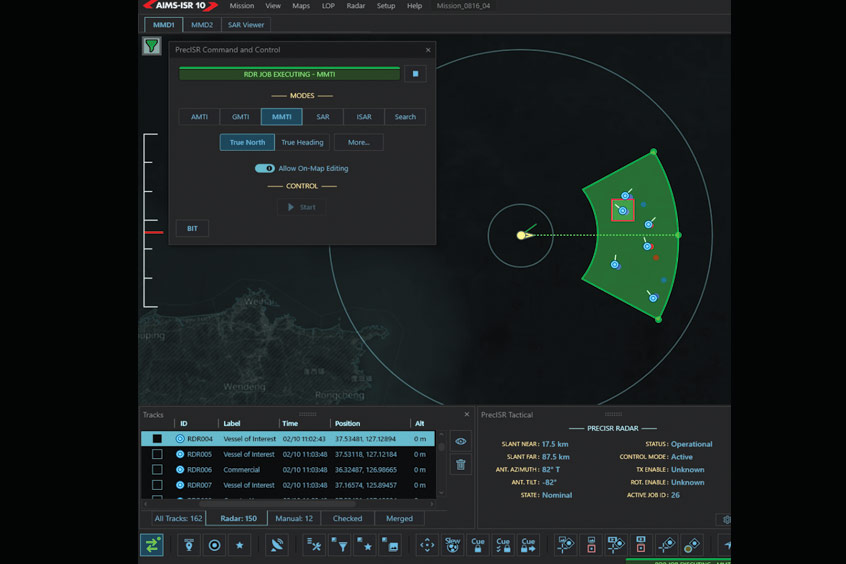The image size is (846, 564).
Task: Open the Maps menu
Action: [x=300, y=6]
